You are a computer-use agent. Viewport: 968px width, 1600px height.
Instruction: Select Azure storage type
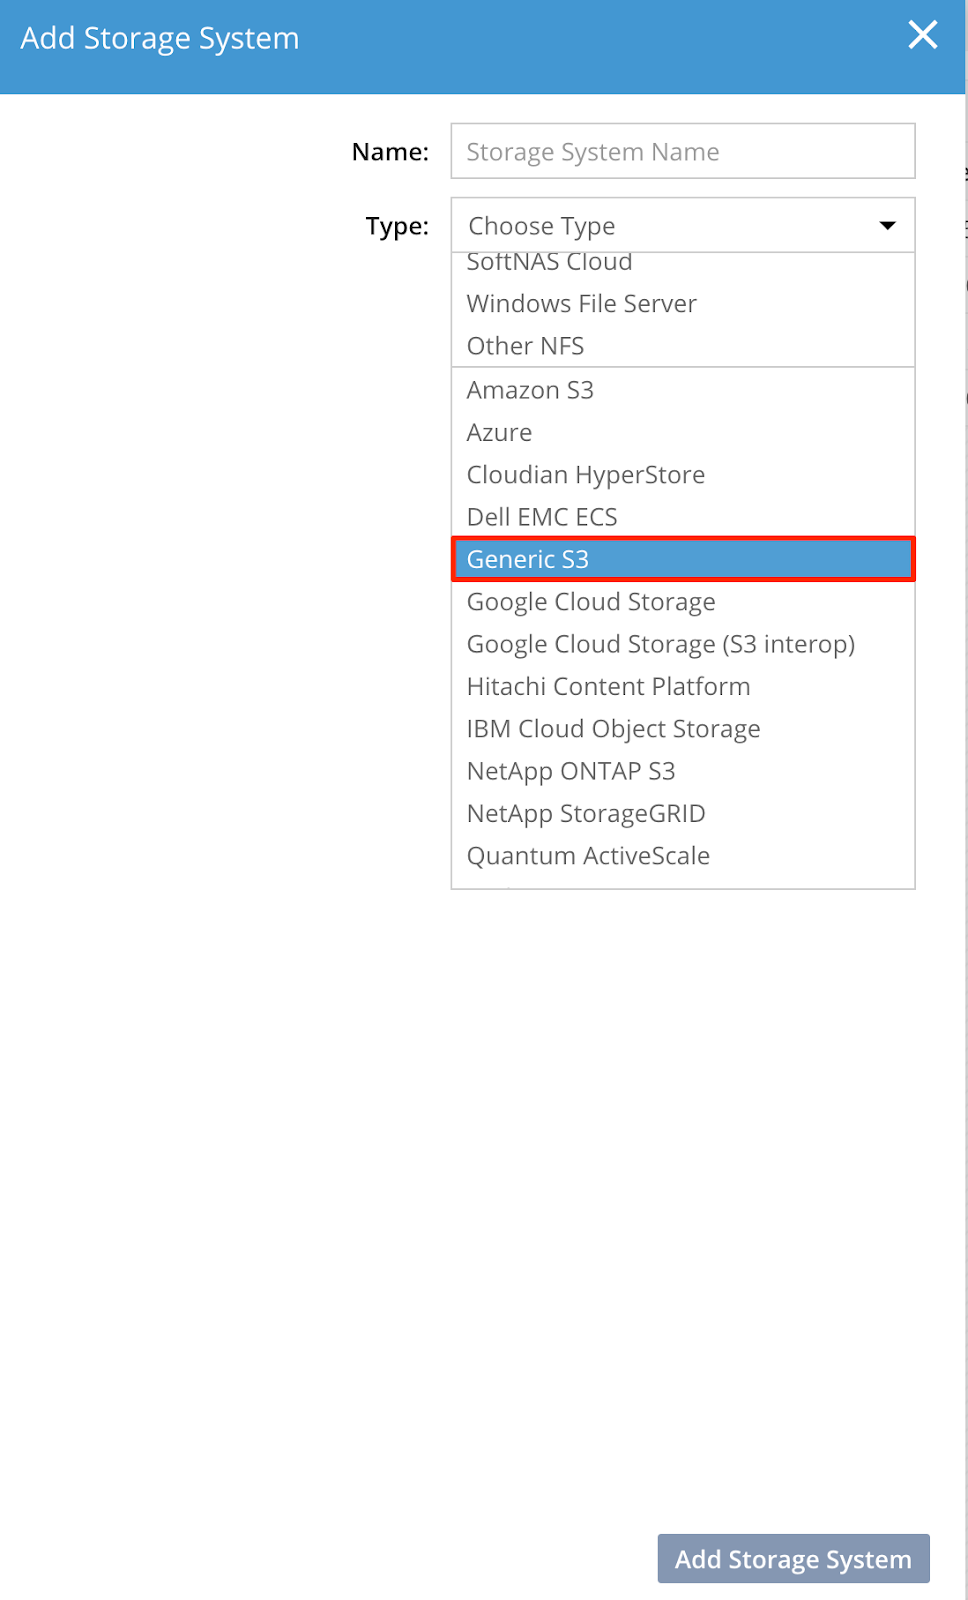coord(499,433)
